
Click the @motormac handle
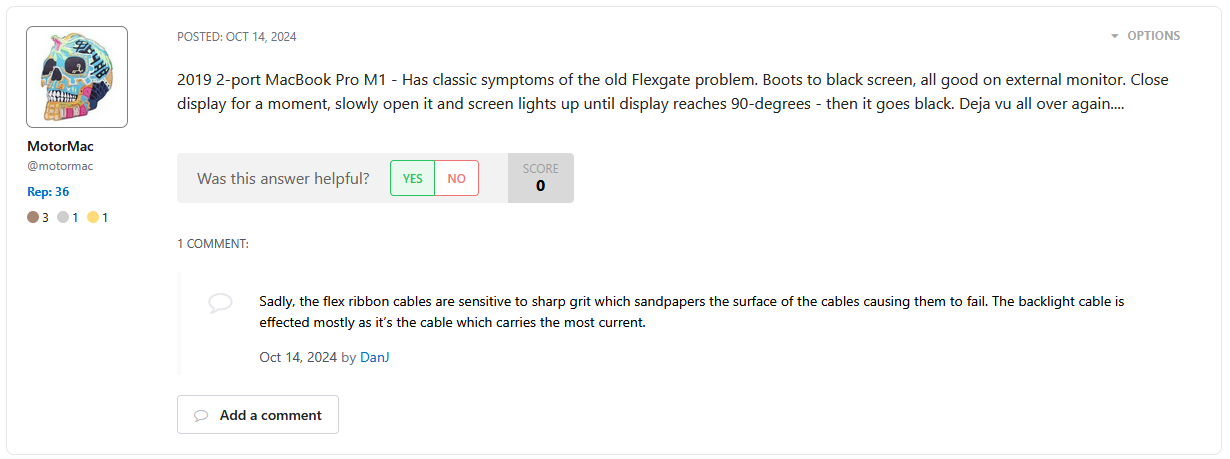coord(60,166)
